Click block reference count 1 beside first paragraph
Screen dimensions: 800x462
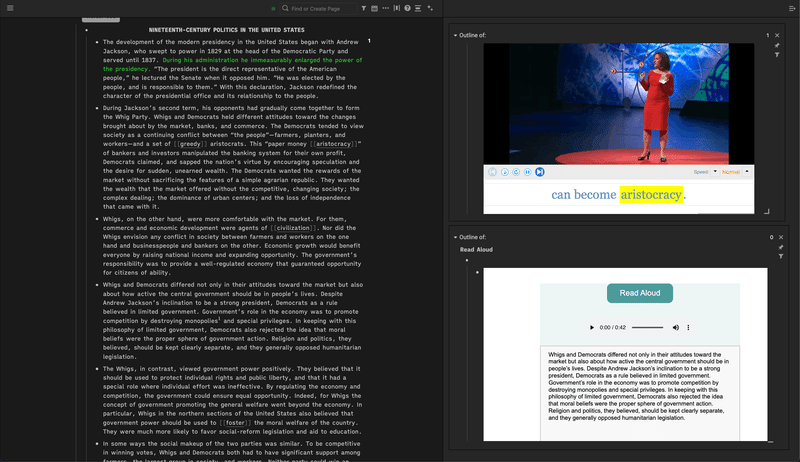tap(369, 41)
